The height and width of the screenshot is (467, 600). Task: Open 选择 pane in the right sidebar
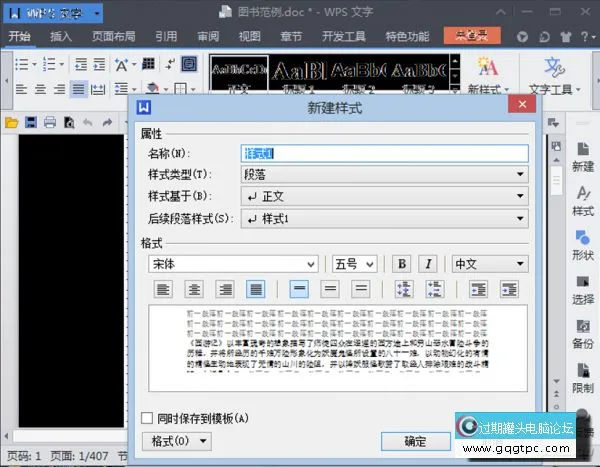tap(583, 290)
